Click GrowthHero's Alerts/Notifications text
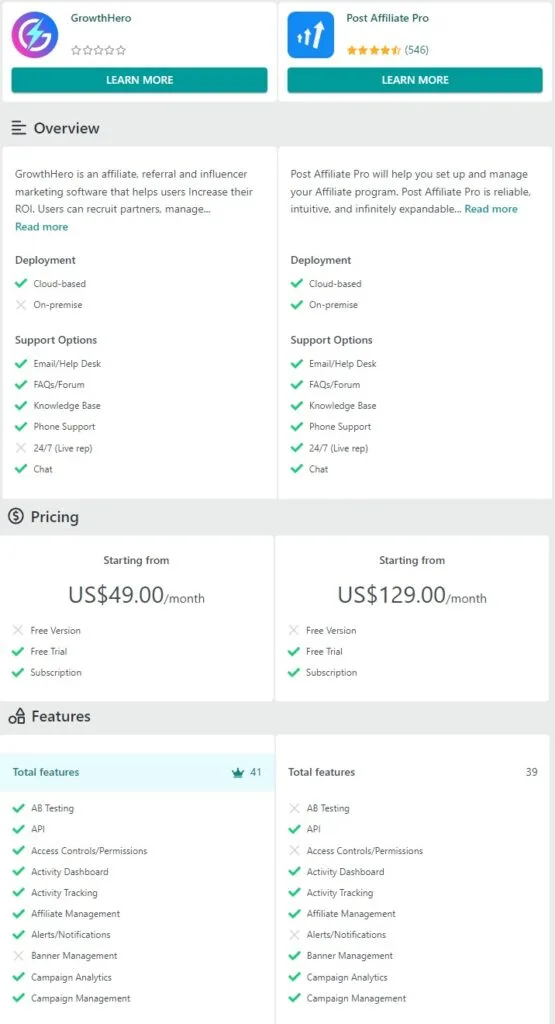The image size is (555, 1024). point(71,935)
